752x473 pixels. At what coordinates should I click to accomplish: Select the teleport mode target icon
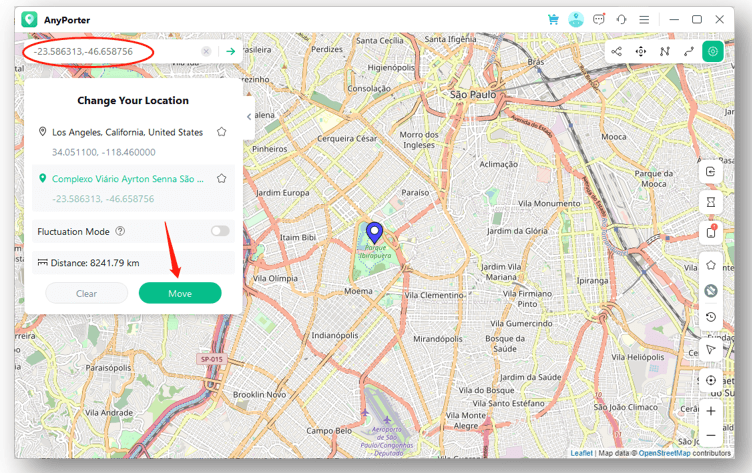click(x=713, y=51)
